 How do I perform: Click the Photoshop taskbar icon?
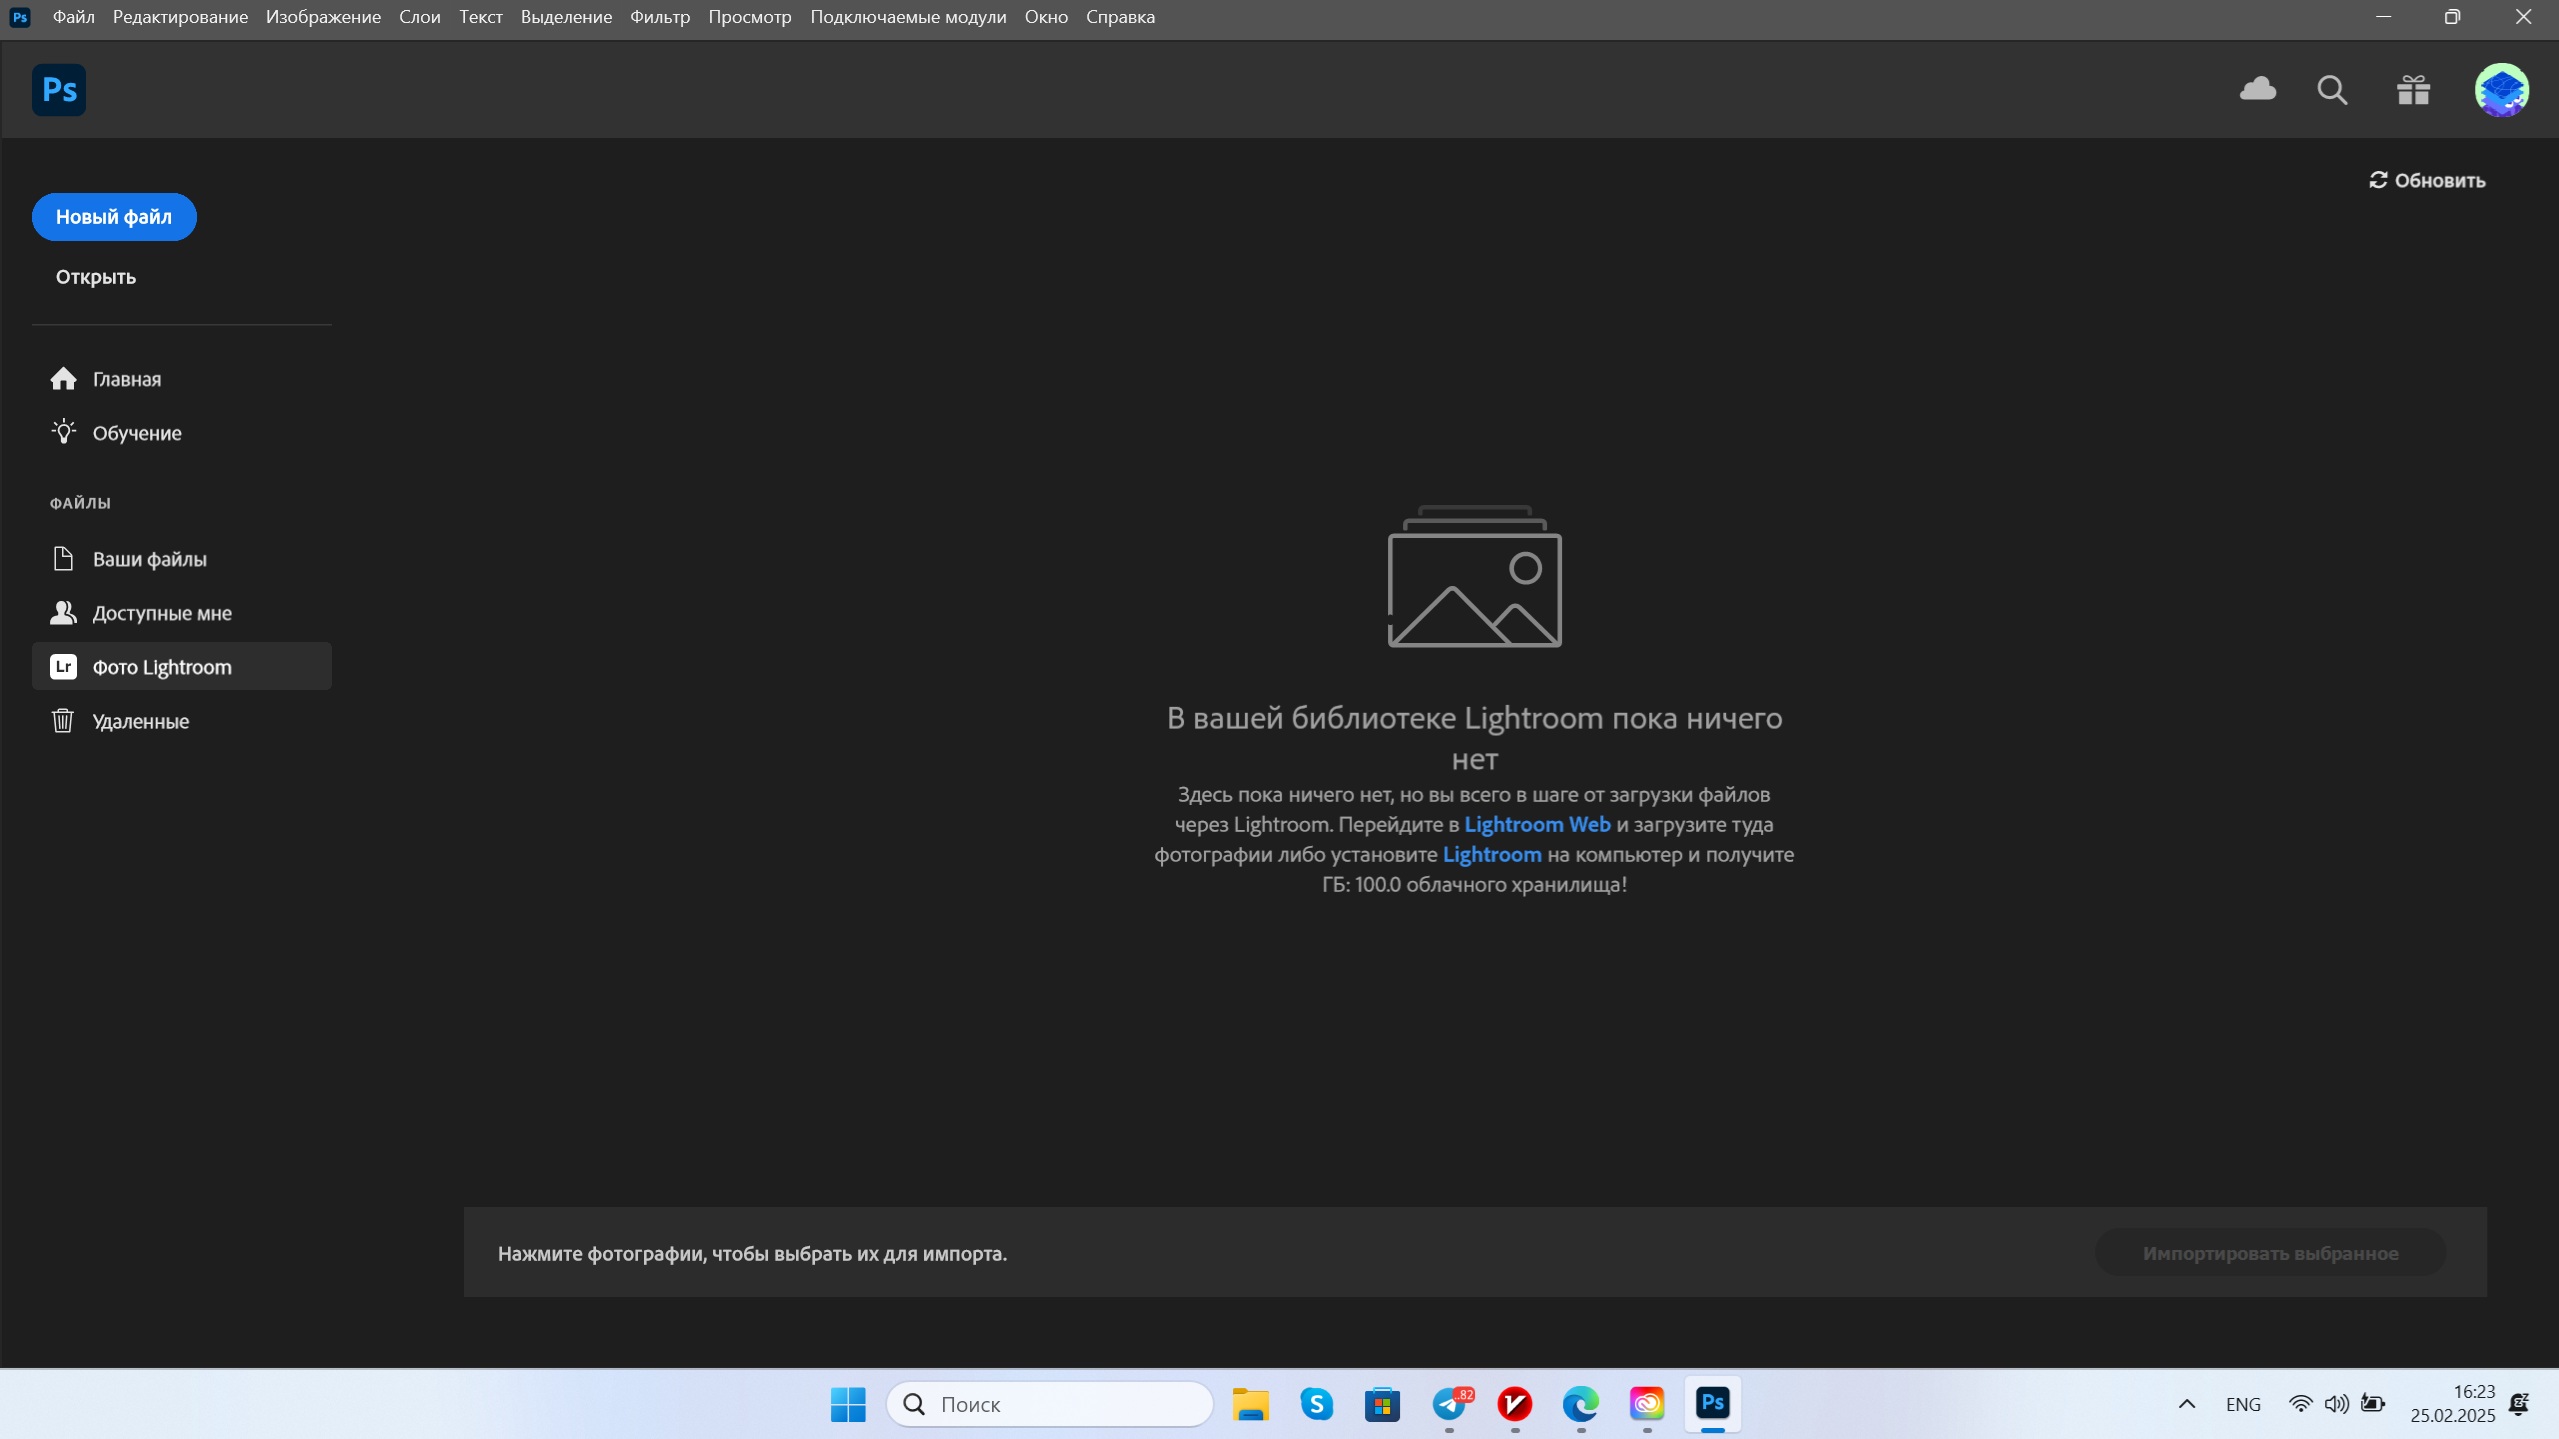[x=1713, y=1404]
